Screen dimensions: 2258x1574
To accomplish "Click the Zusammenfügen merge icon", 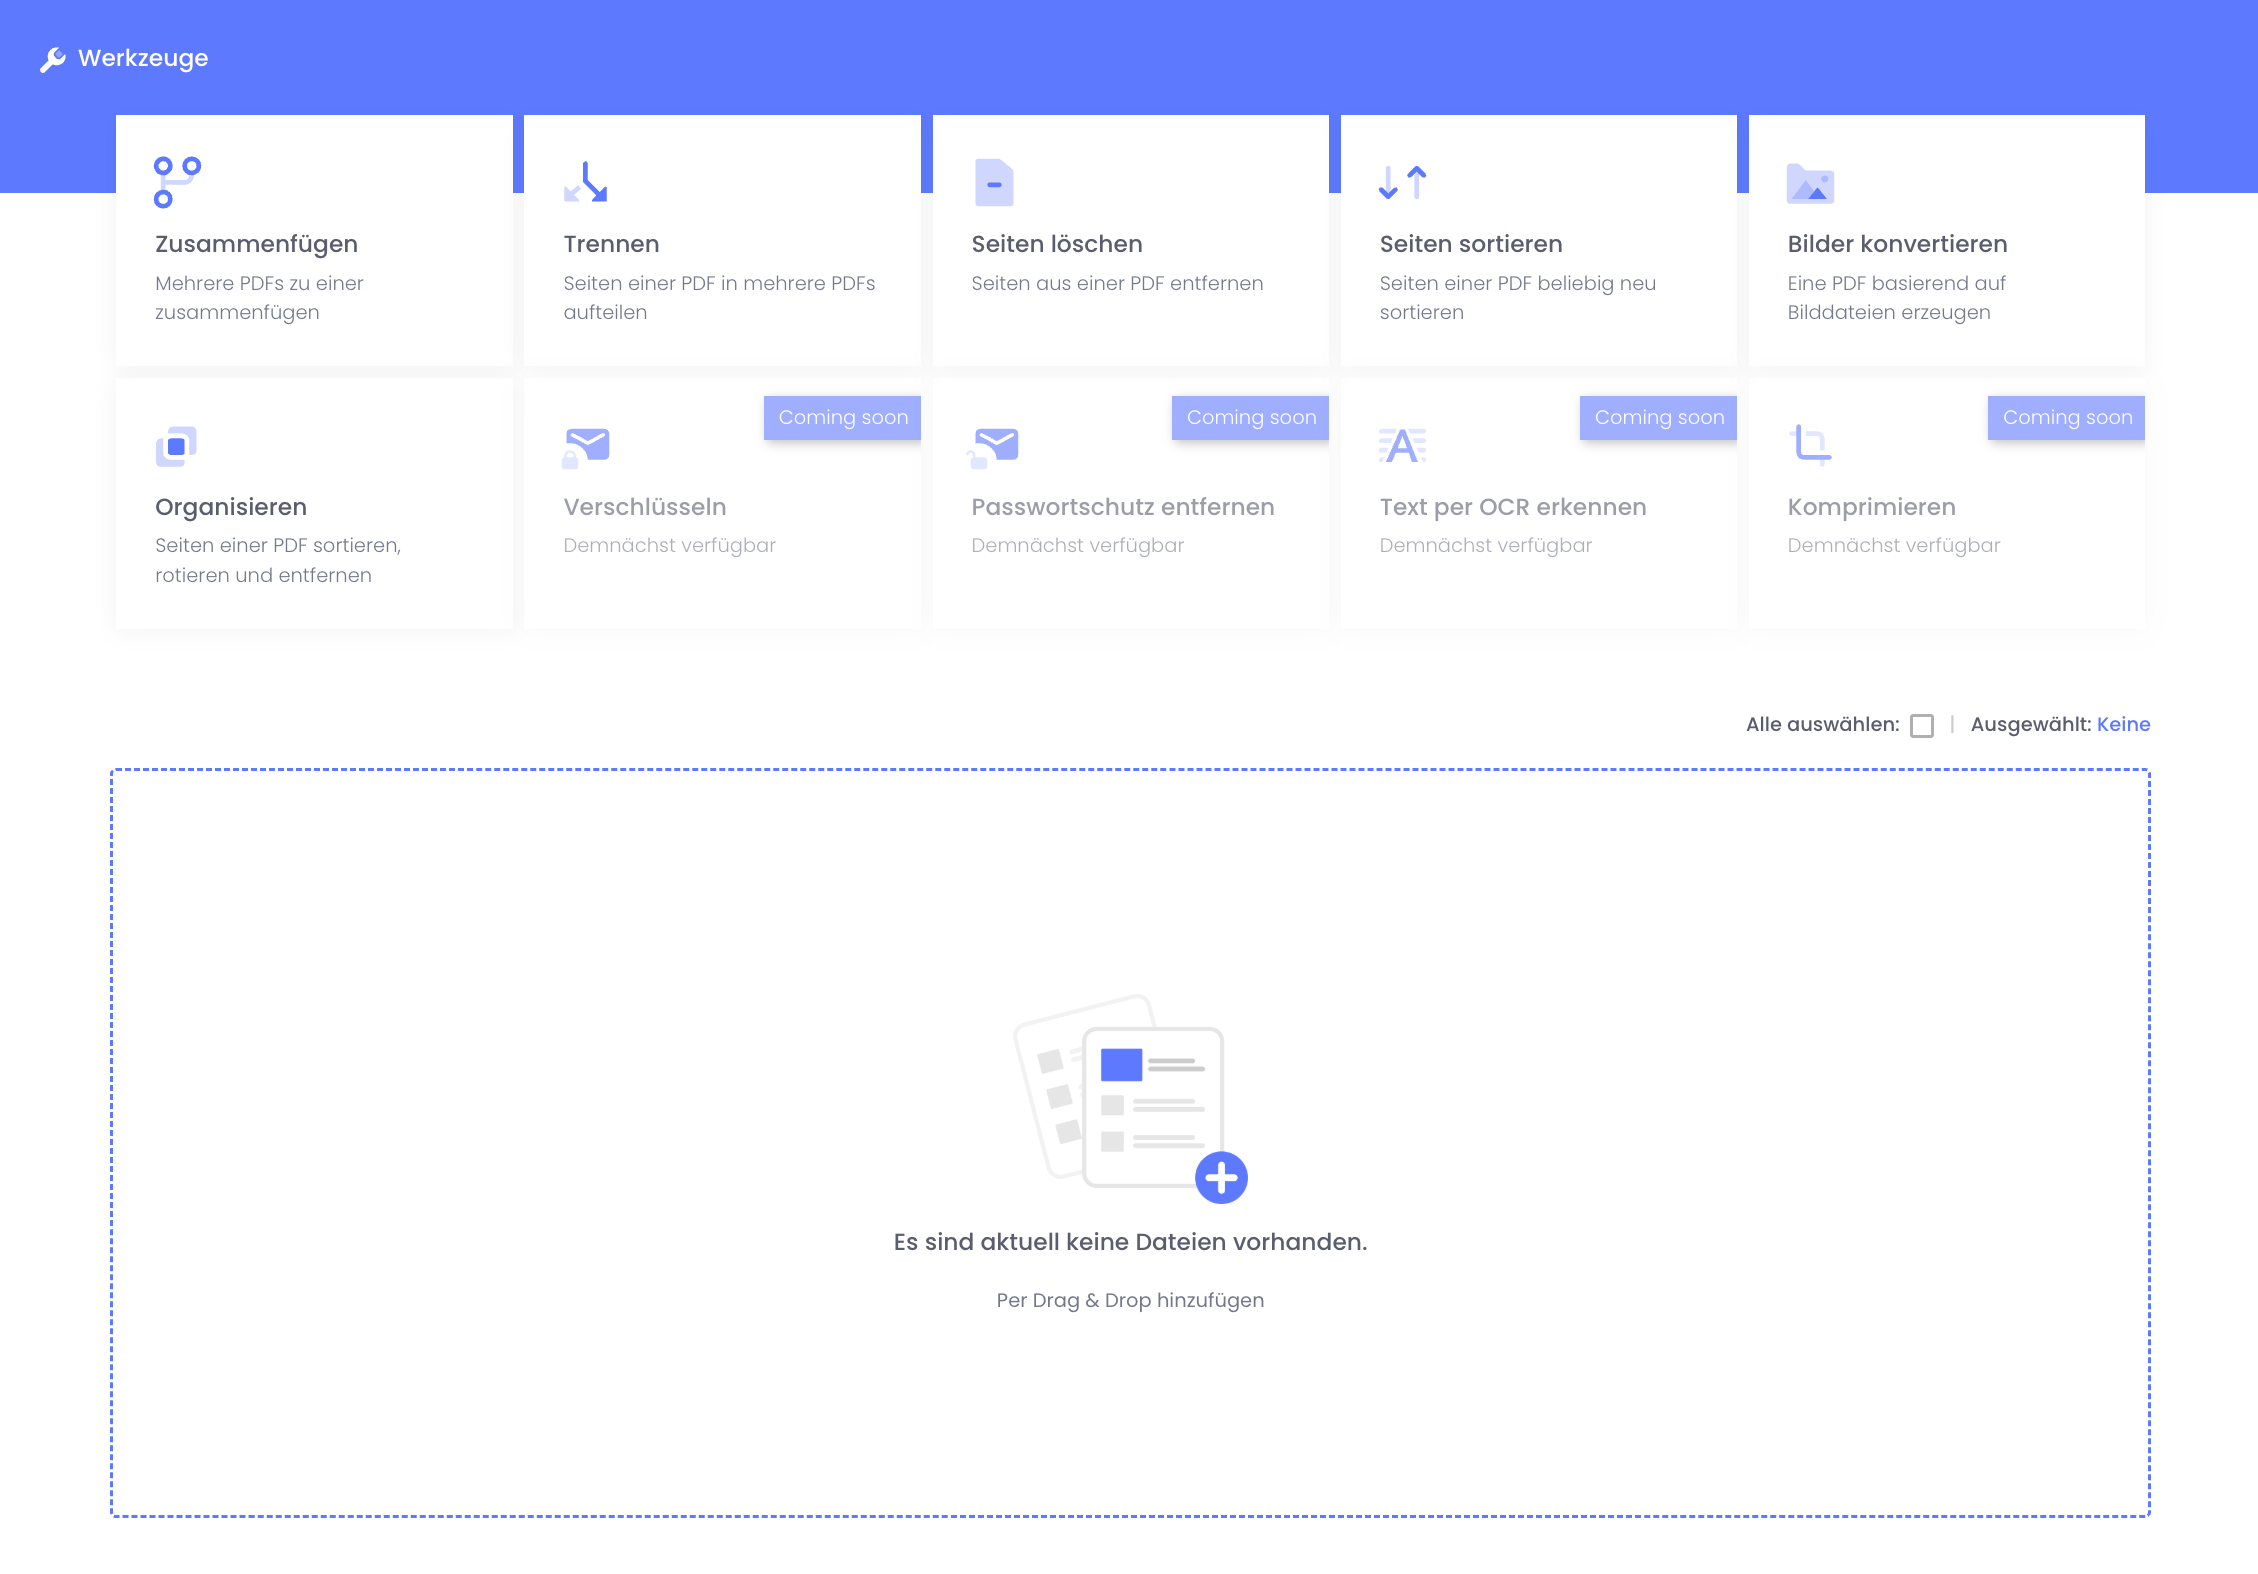I will (177, 182).
